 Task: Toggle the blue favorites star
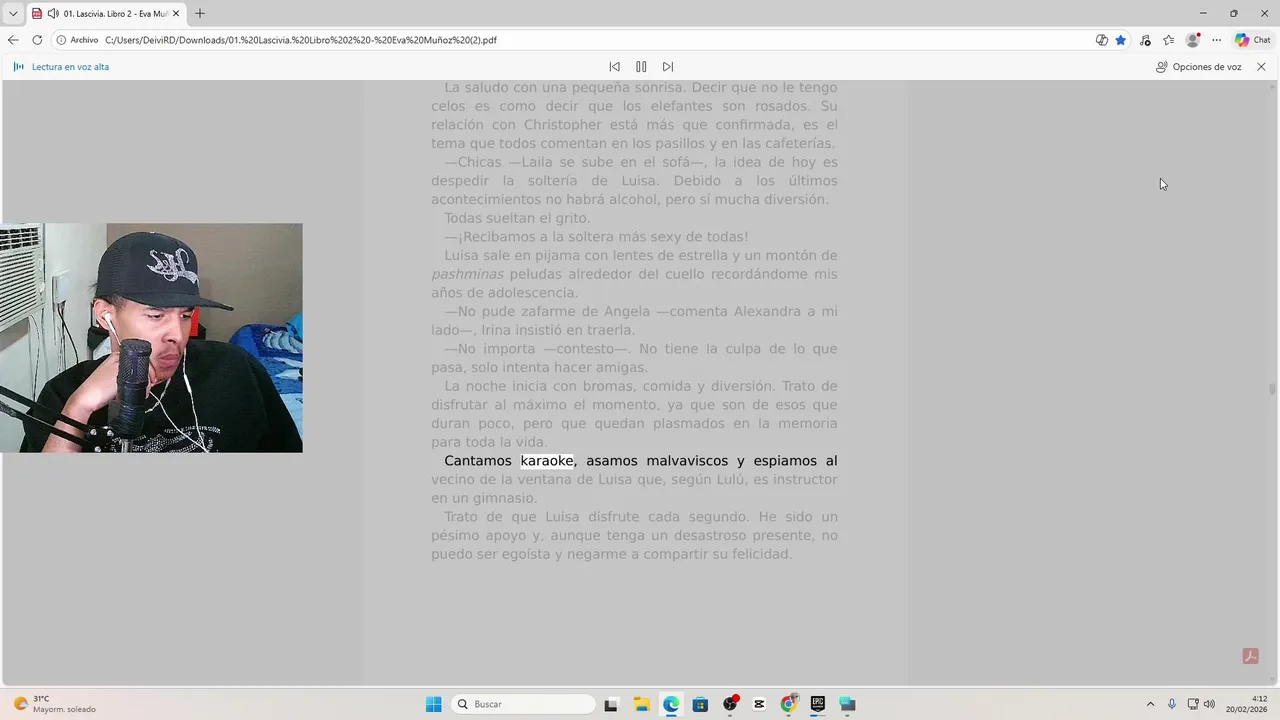1121,40
